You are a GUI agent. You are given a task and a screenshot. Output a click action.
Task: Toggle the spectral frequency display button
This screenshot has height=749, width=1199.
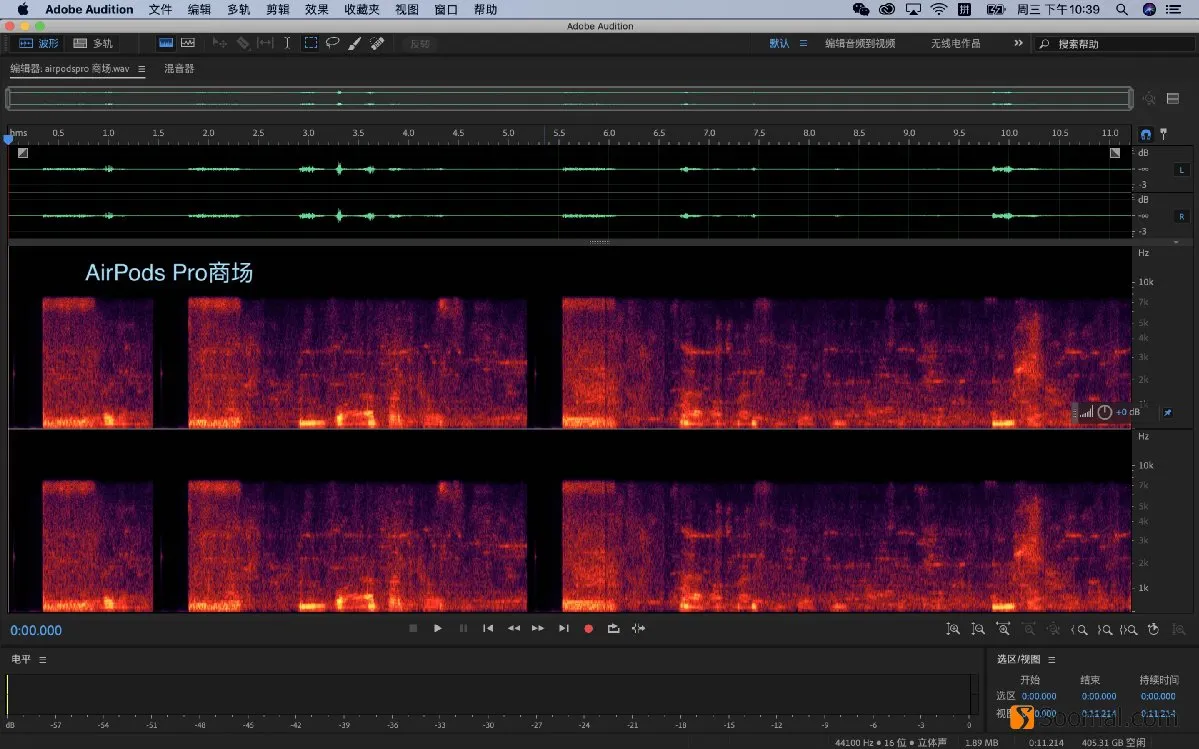(166, 44)
